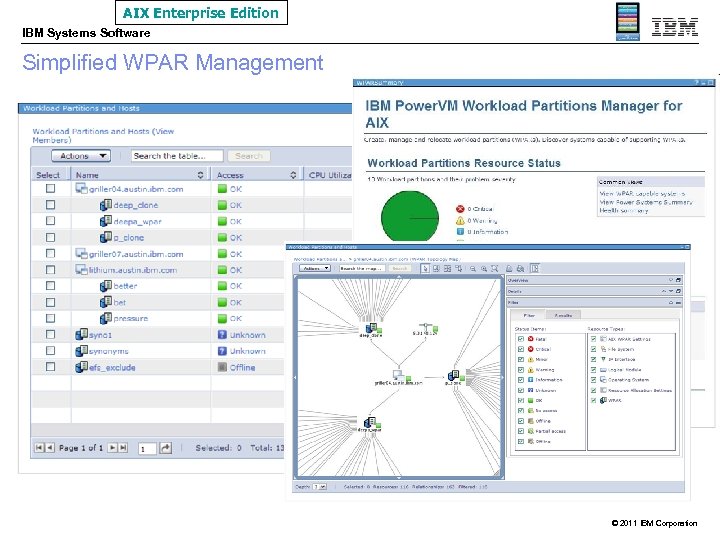Check the box for deepa_wpar row
Image resolution: width=720 pixels, height=540 pixels.
(51, 221)
